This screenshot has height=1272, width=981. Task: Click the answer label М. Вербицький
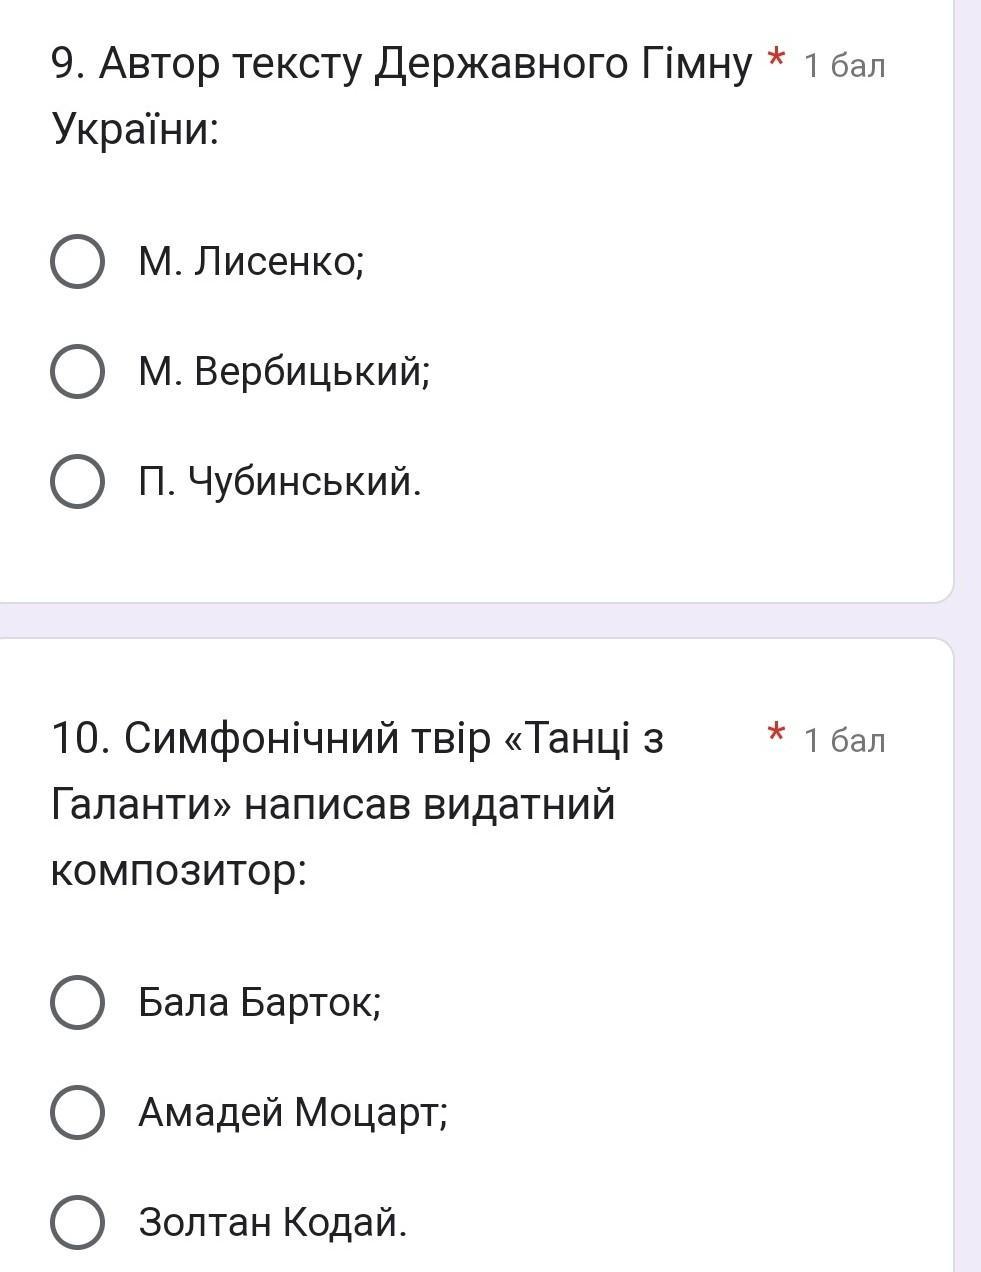[284, 372]
